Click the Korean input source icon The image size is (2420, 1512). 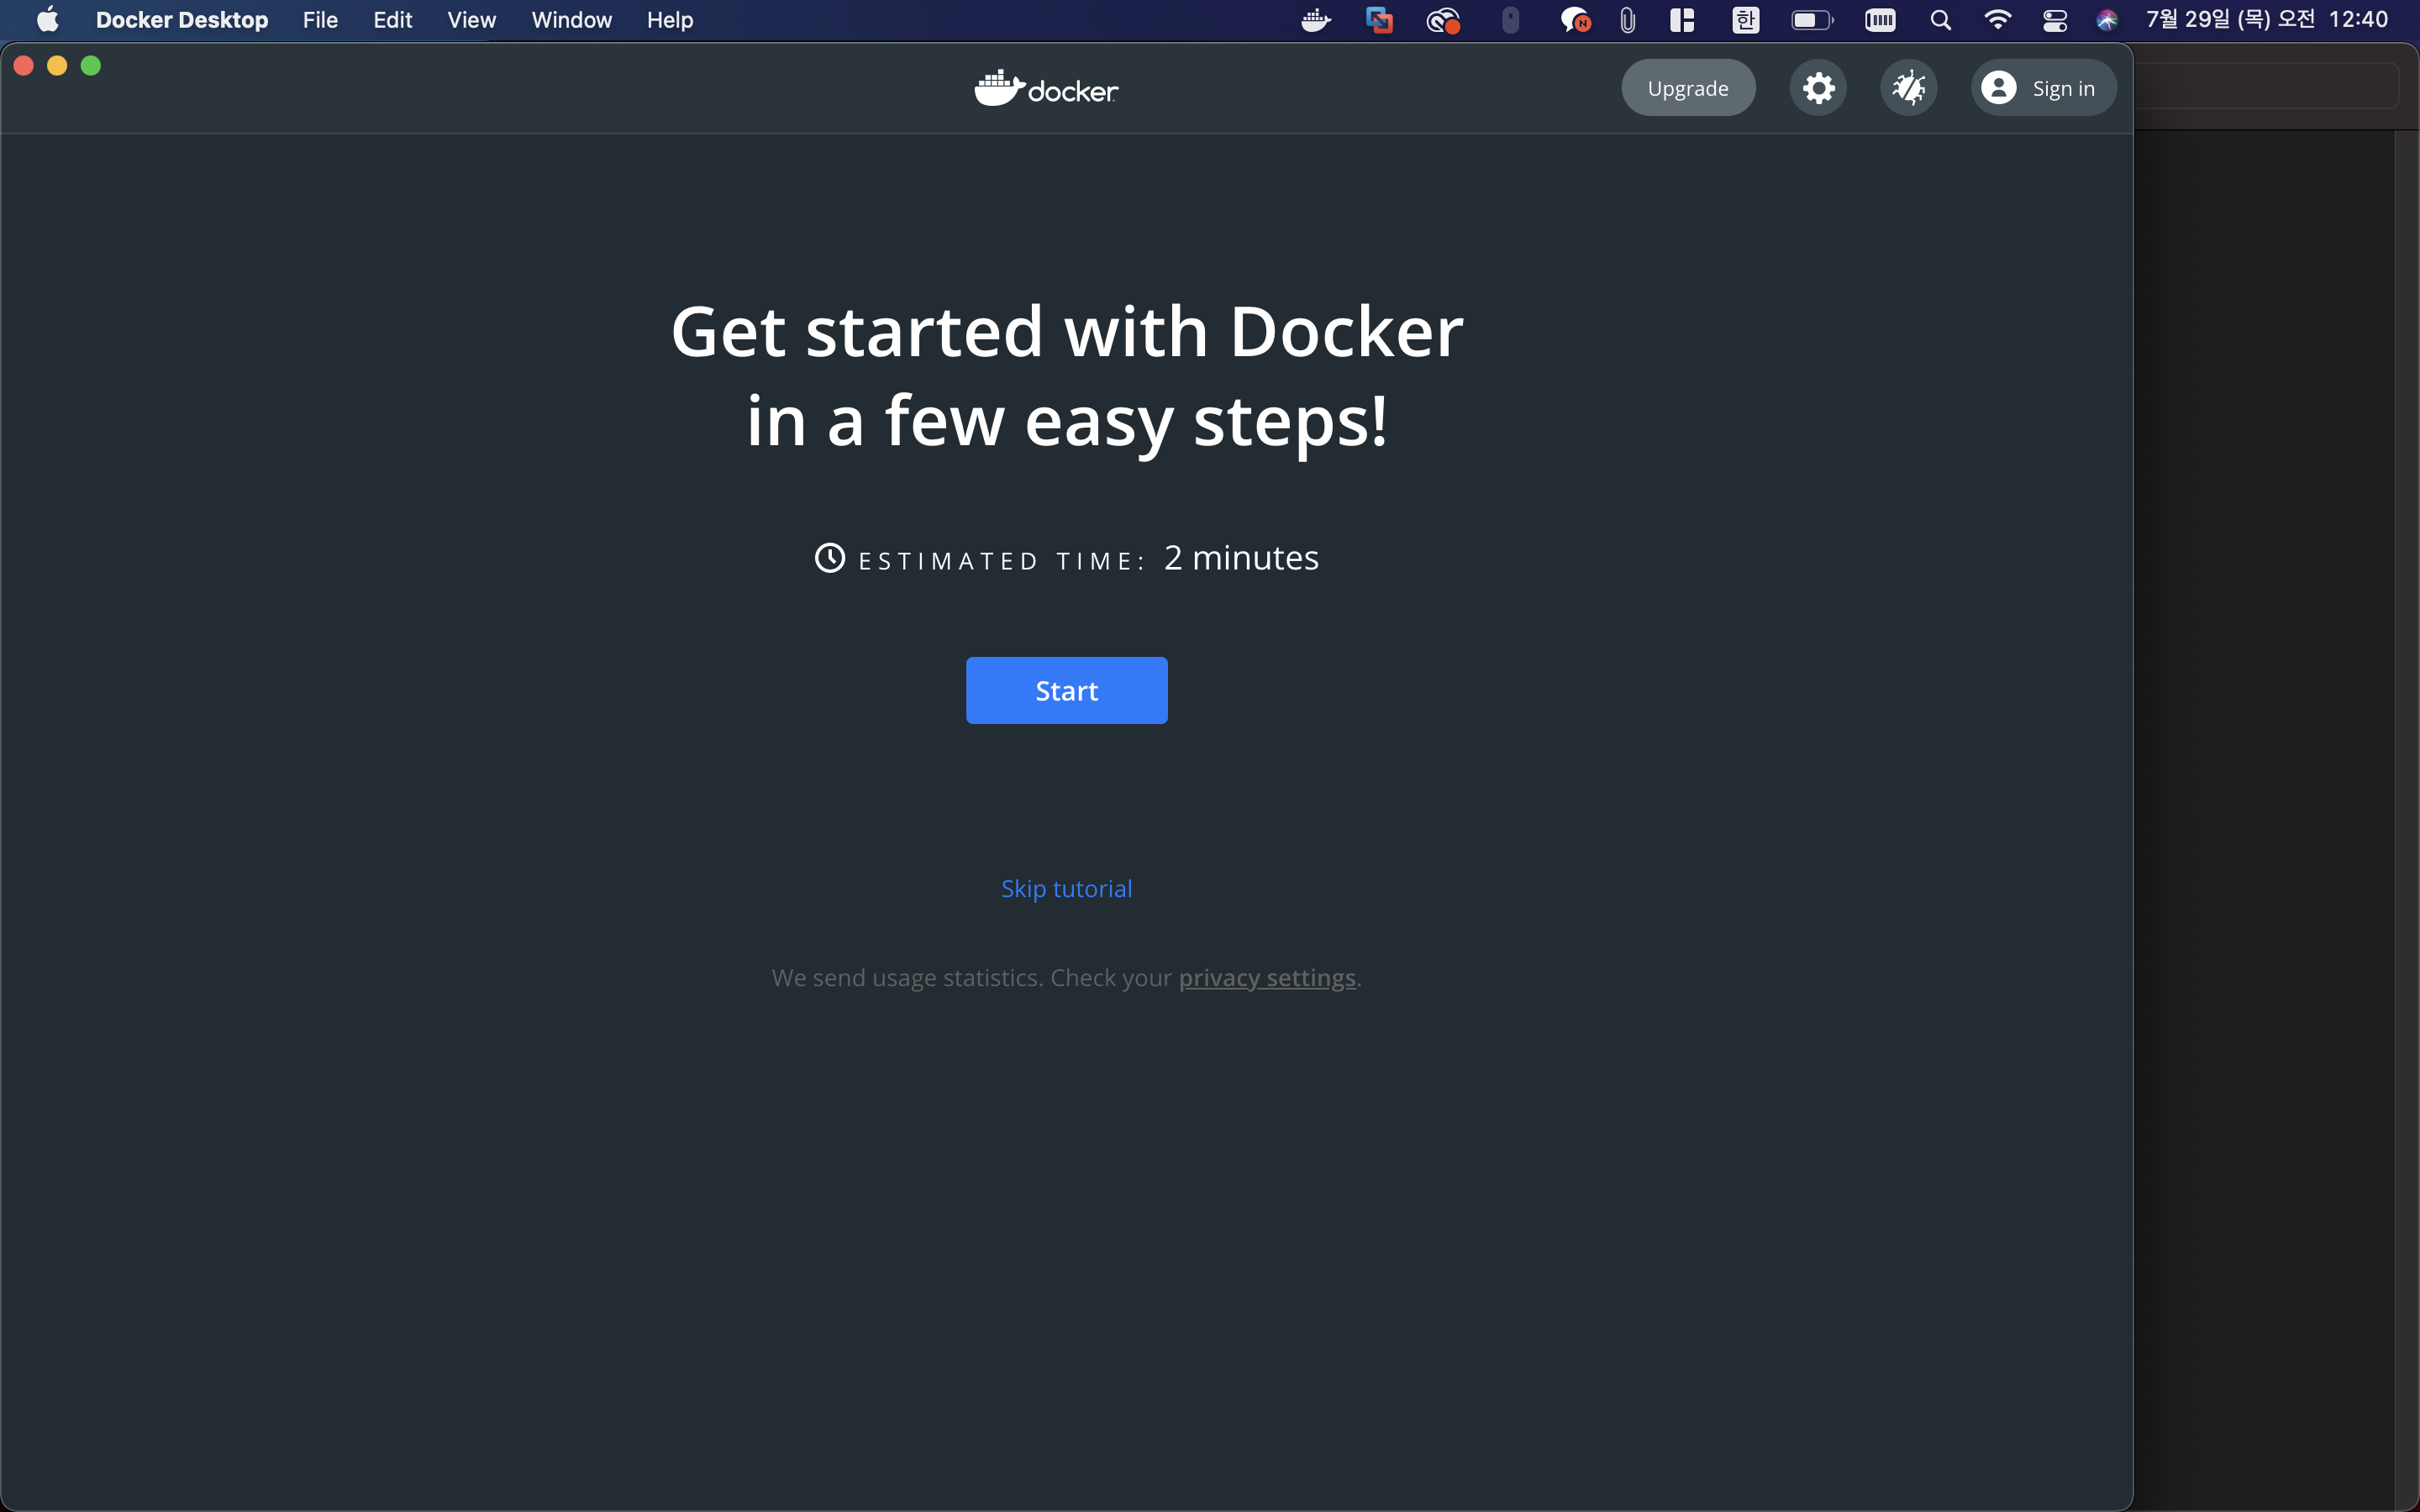[1745, 20]
